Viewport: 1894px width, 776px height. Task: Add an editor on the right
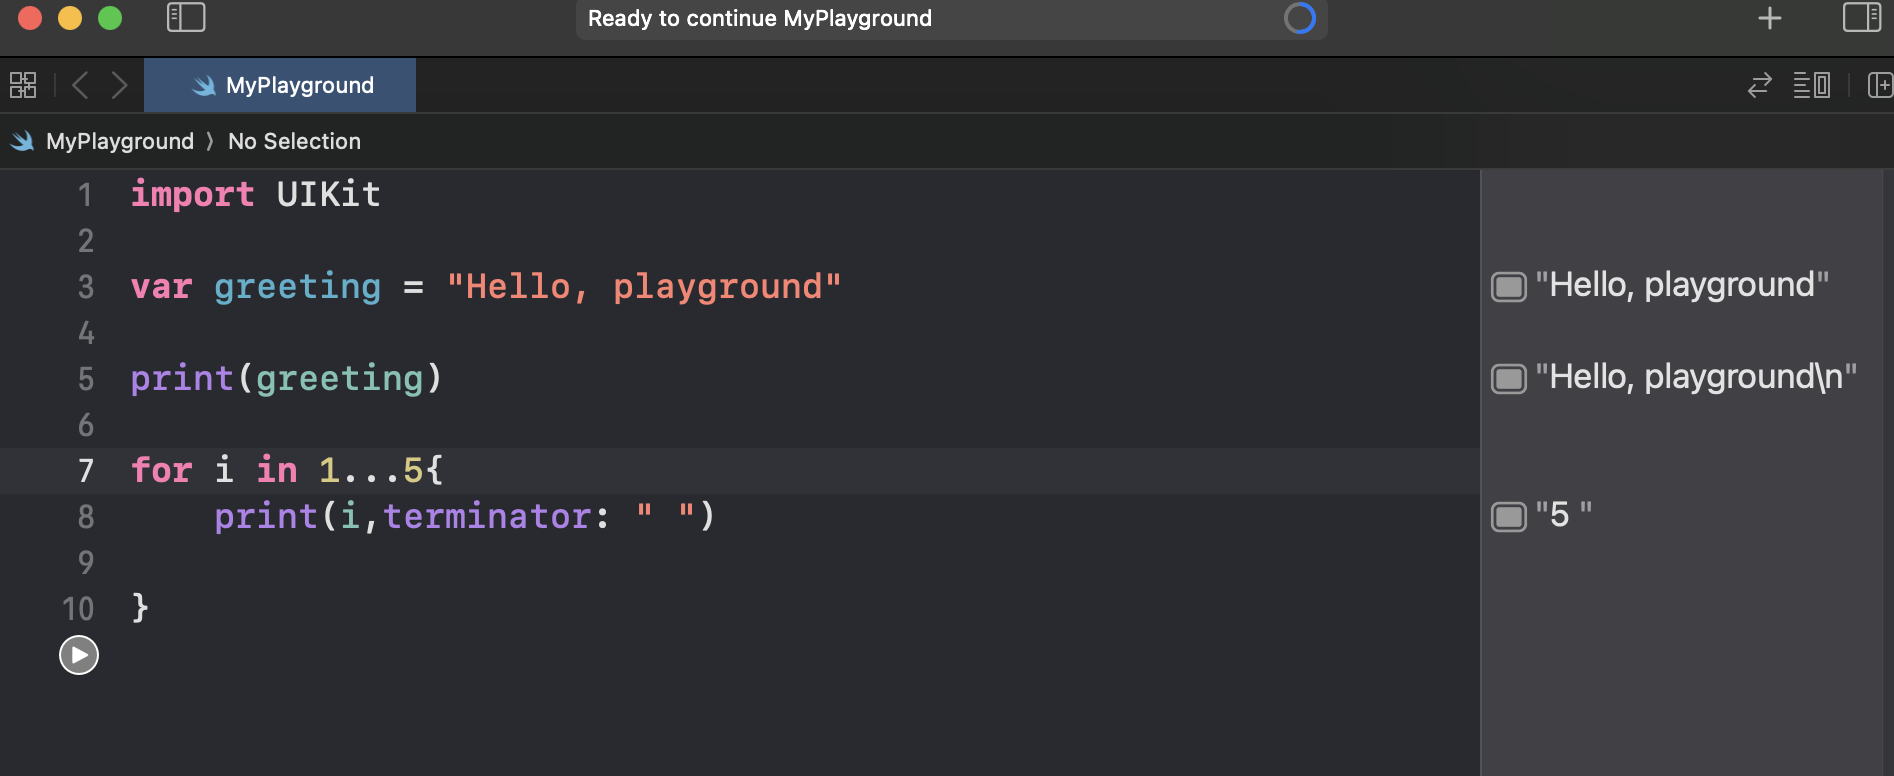(x=1880, y=85)
